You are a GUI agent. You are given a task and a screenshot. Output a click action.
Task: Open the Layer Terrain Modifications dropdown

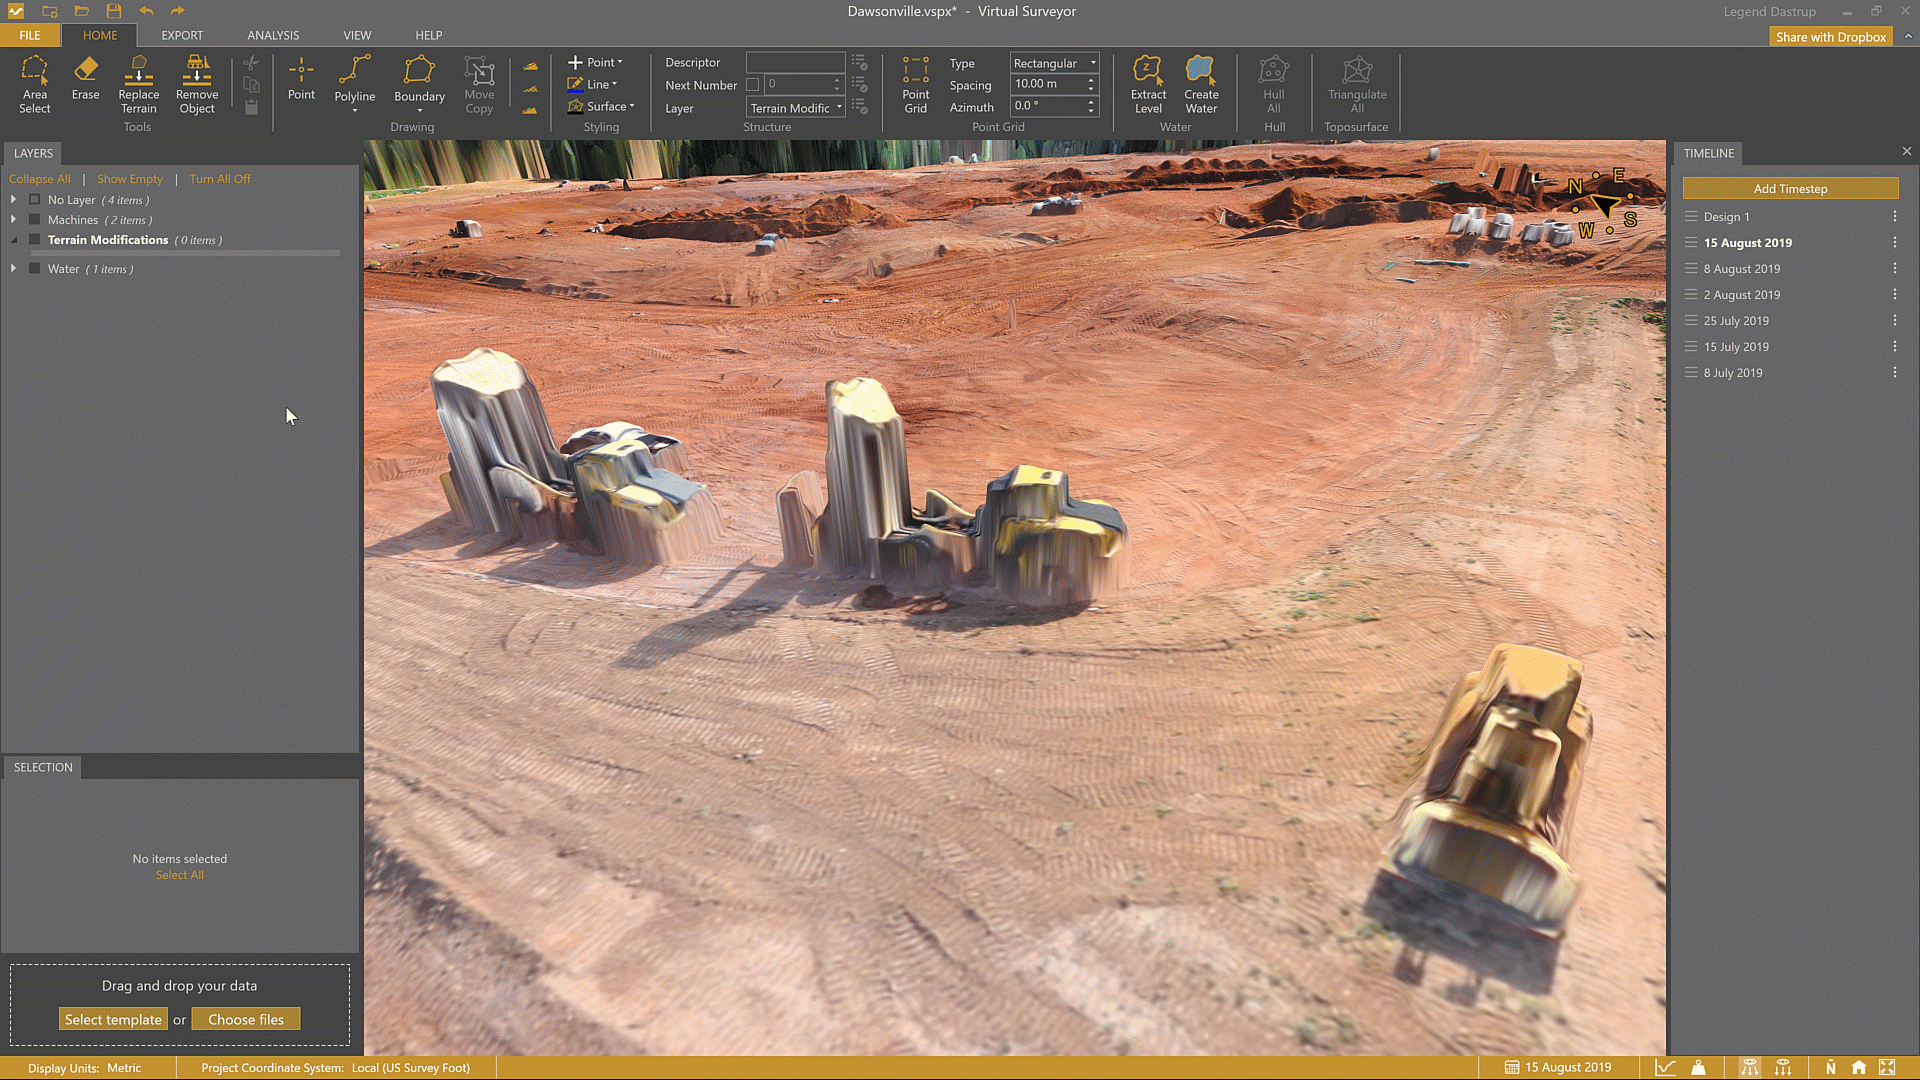pos(796,108)
